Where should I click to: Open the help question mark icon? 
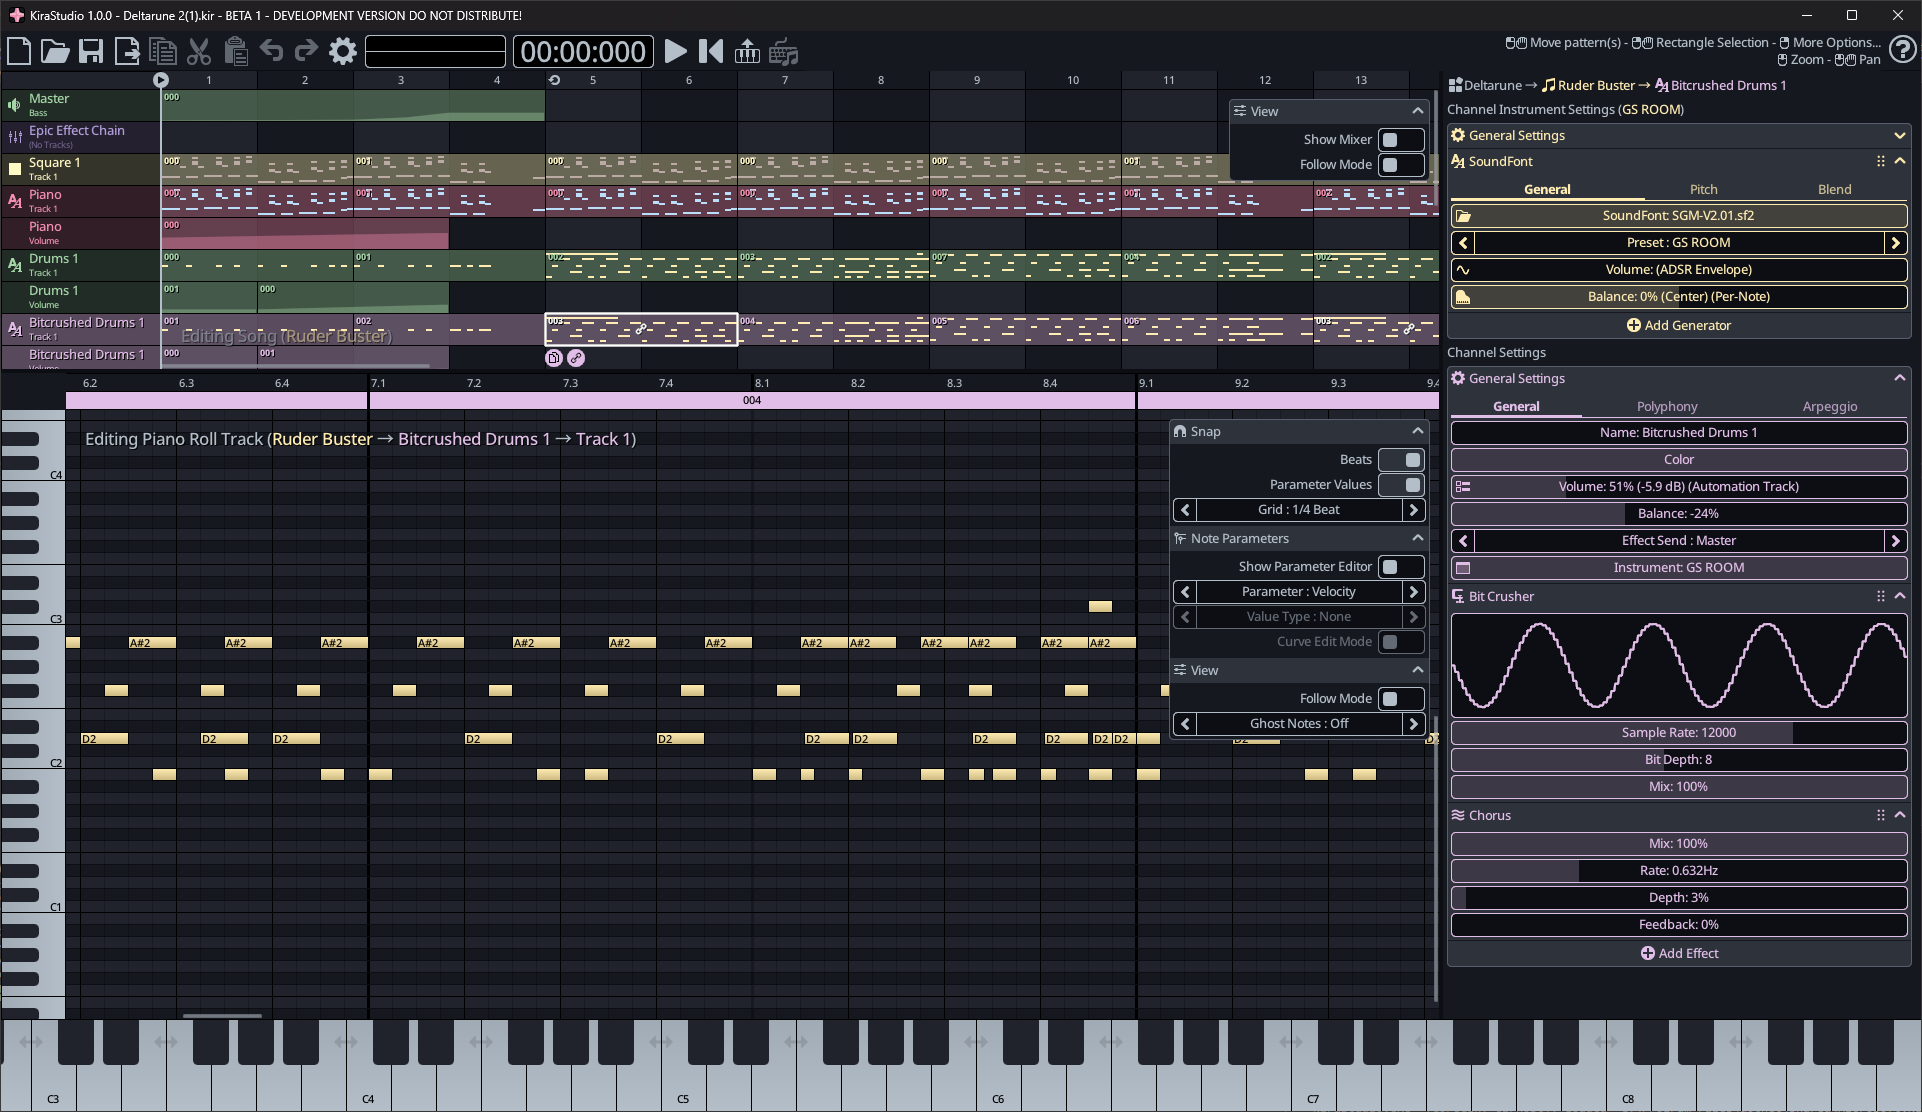click(1902, 51)
